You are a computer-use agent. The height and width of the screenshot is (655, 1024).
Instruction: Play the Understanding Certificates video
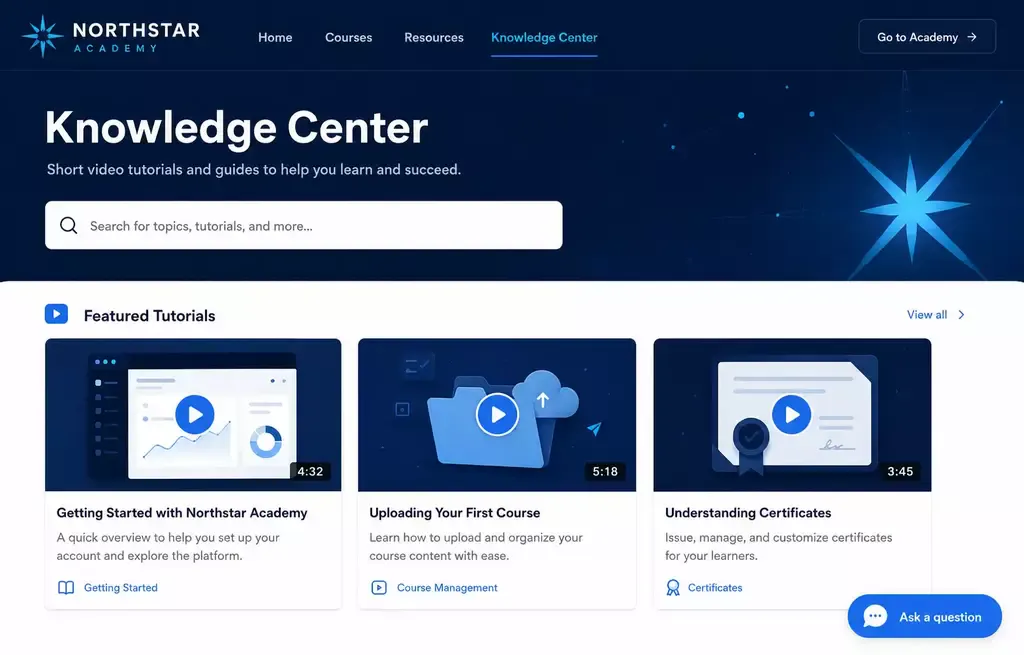point(792,414)
